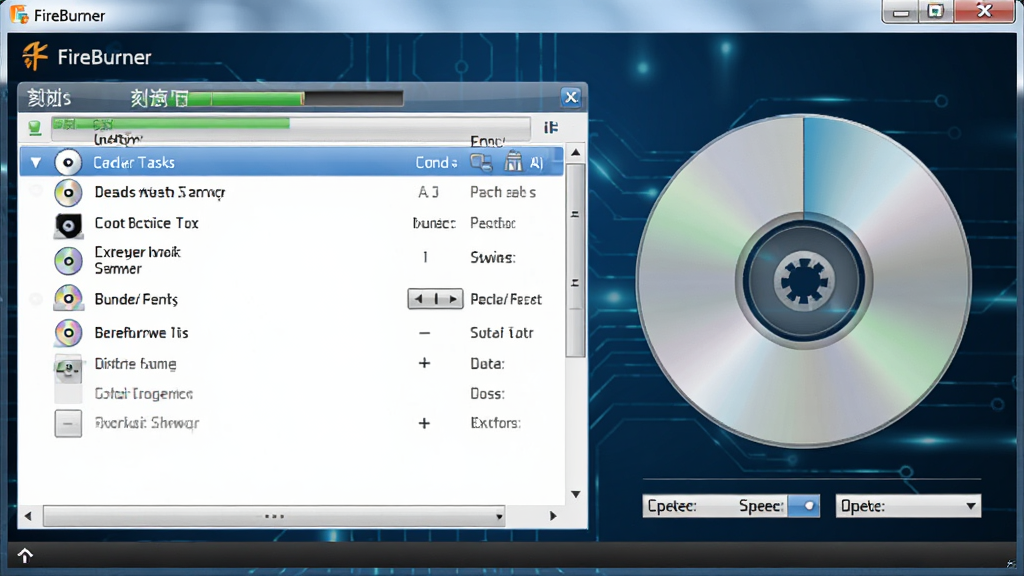The width and height of the screenshot is (1024, 576).
Task: Click the horizontal scrollbar left arrow
Action: (x=27, y=516)
